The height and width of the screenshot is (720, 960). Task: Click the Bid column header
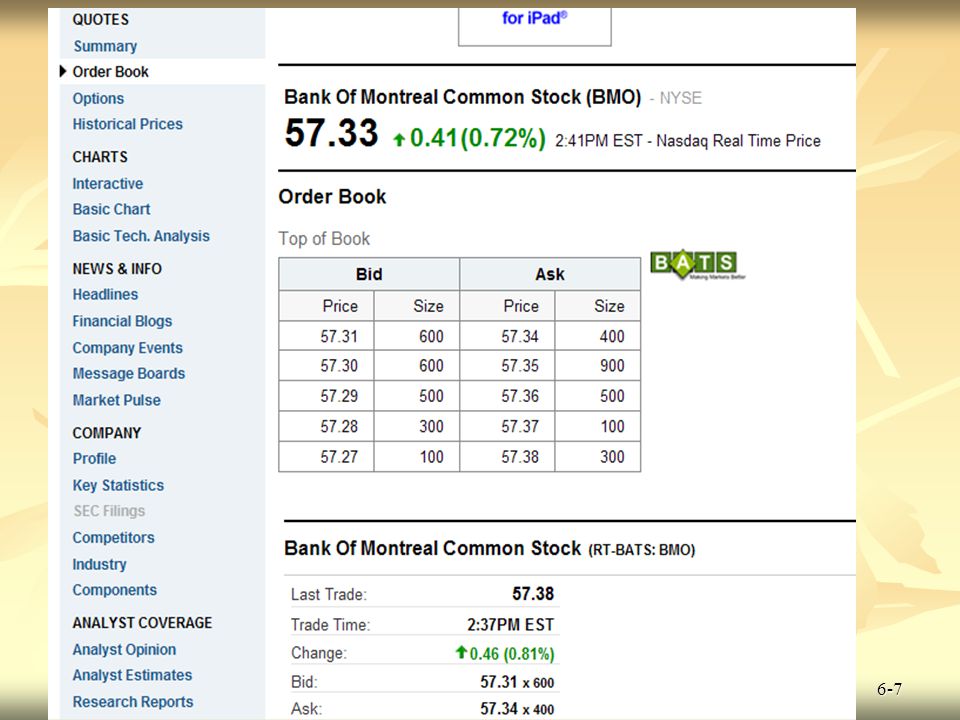pos(369,274)
